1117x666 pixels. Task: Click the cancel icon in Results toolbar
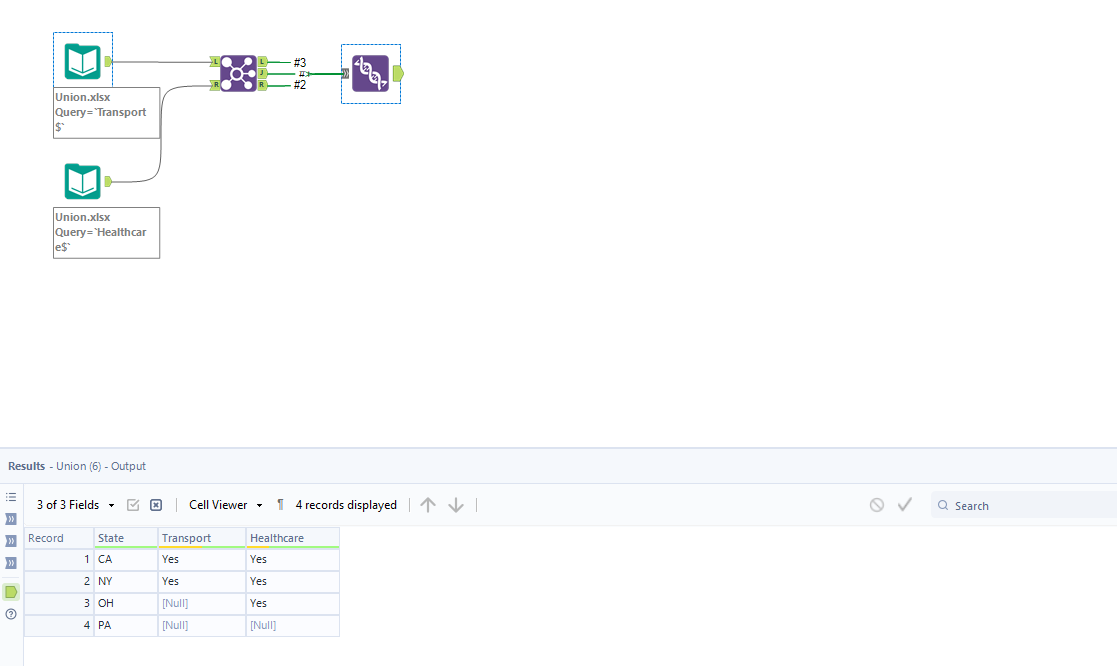click(878, 505)
